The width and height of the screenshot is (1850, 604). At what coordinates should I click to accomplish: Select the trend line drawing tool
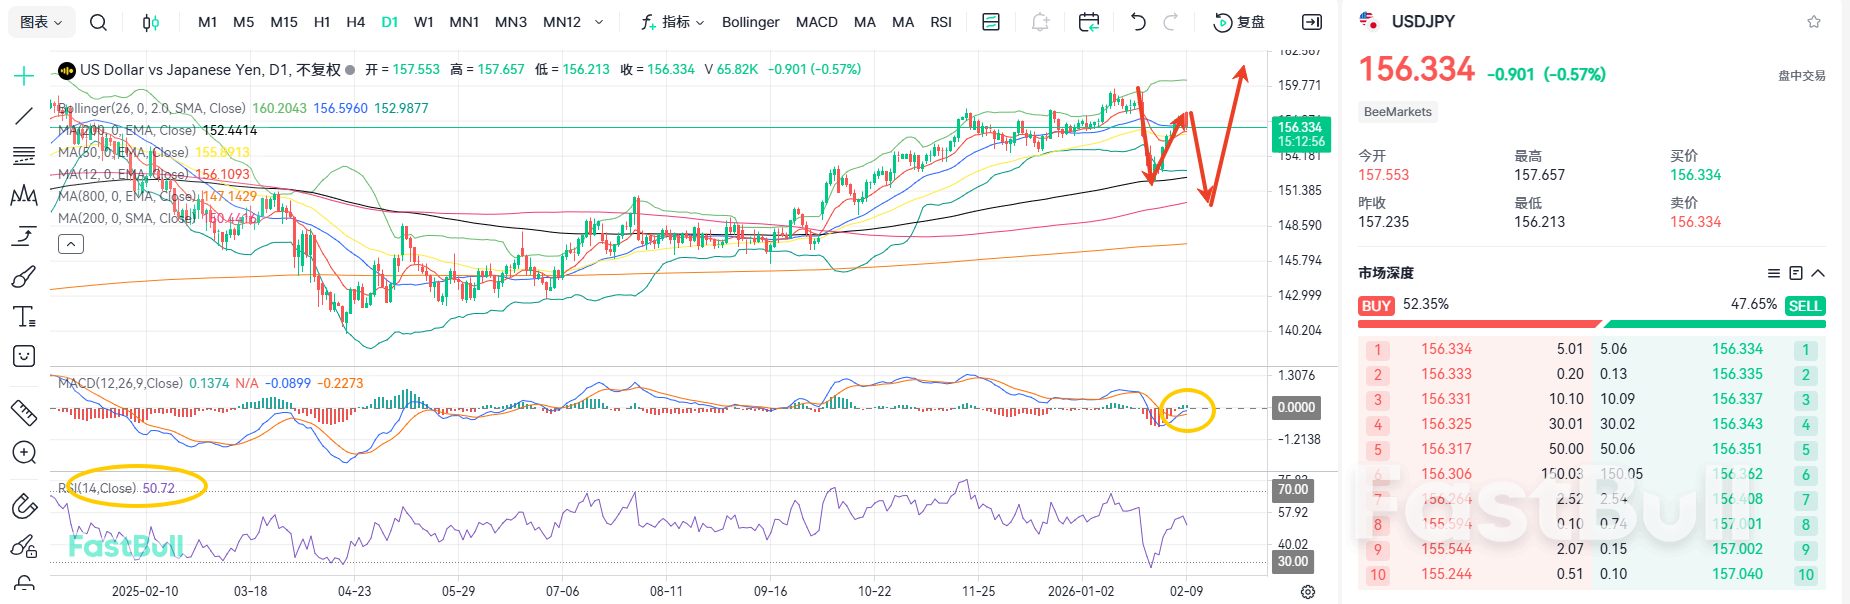pyautogui.click(x=24, y=116)
